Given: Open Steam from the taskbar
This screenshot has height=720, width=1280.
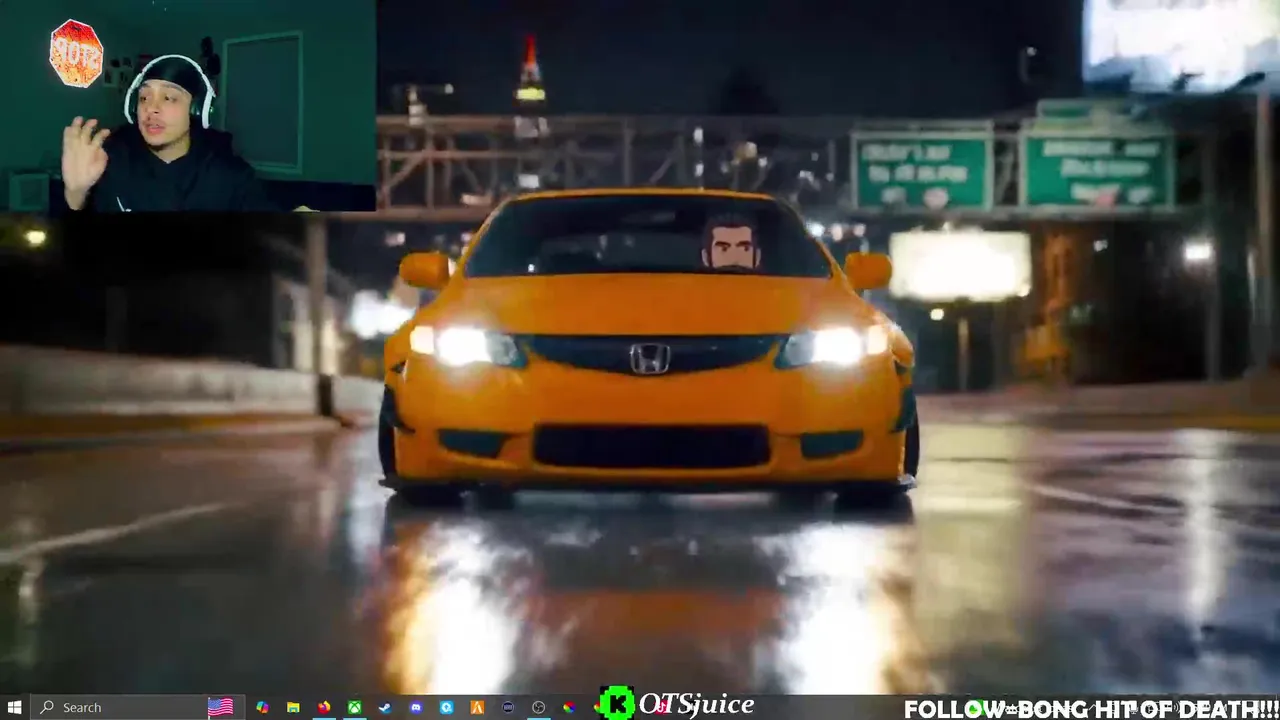Looking at the screenshot, I should pos(385,707).
